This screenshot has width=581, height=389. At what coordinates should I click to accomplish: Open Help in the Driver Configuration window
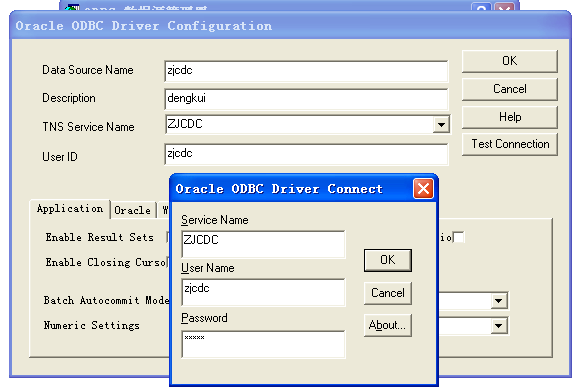509,117
